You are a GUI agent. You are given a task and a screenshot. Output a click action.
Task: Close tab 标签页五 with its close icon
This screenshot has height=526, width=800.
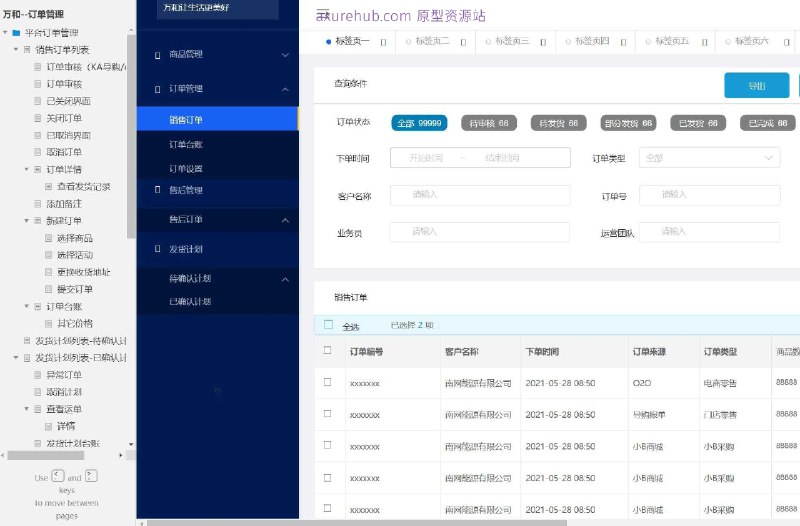704,42
